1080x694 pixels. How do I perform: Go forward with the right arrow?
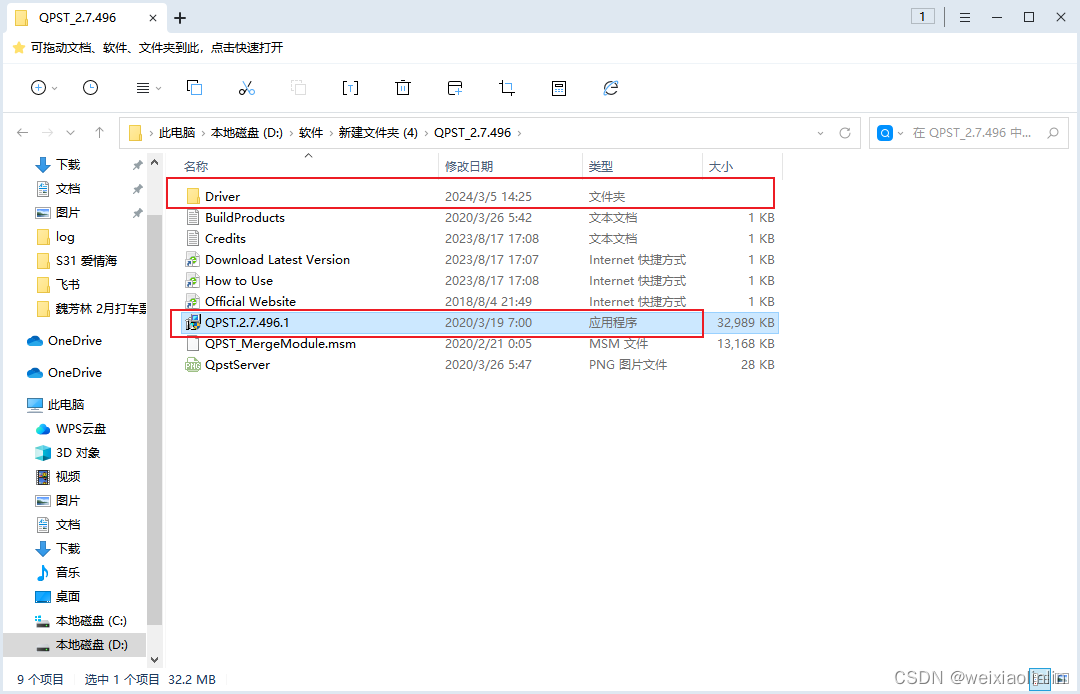[47, 132]
